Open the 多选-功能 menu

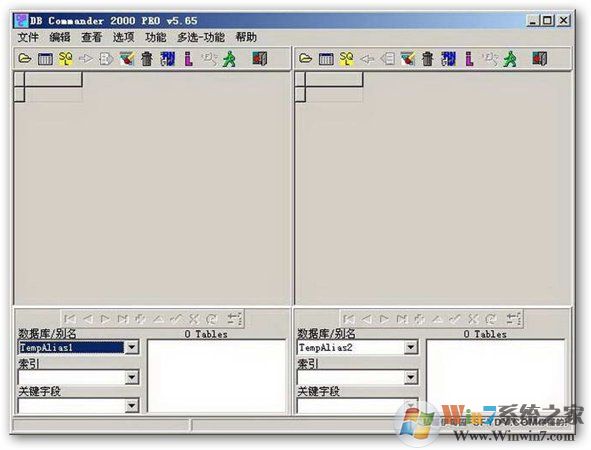pos(201,37)
